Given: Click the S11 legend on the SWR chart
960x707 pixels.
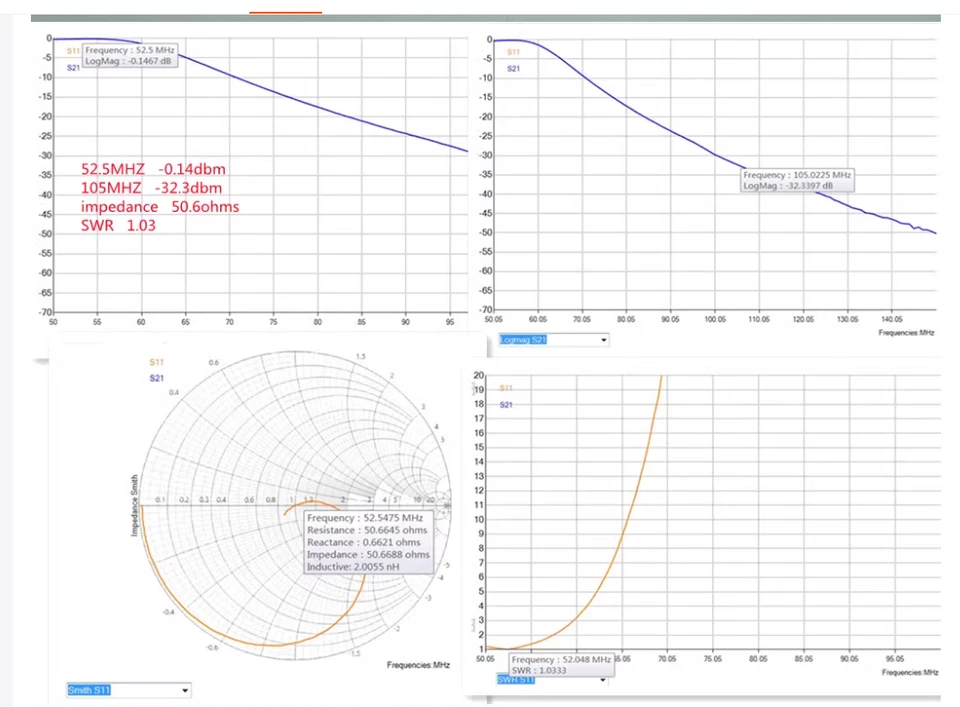Looking at the screenshot, I should click(506, 388).
